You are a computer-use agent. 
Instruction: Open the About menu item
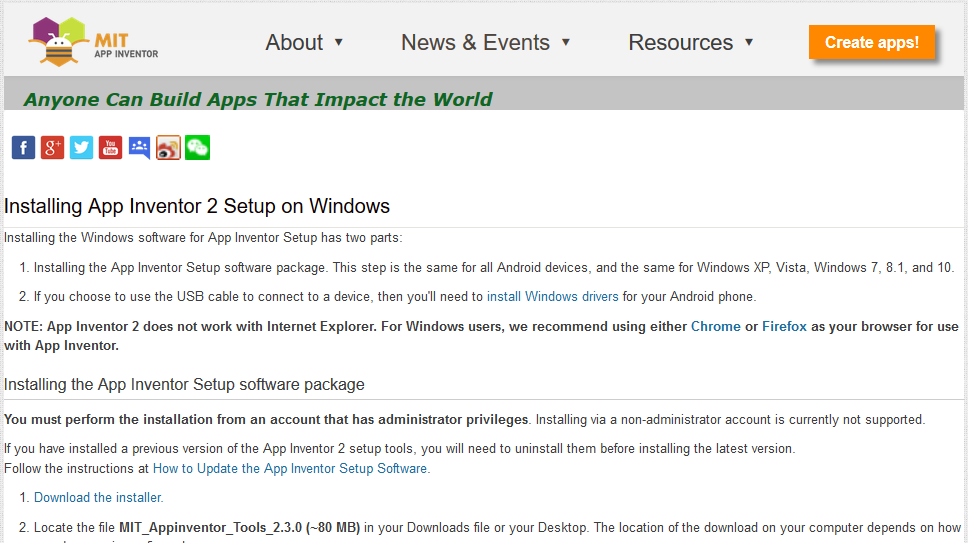click(x=294, y=42)
